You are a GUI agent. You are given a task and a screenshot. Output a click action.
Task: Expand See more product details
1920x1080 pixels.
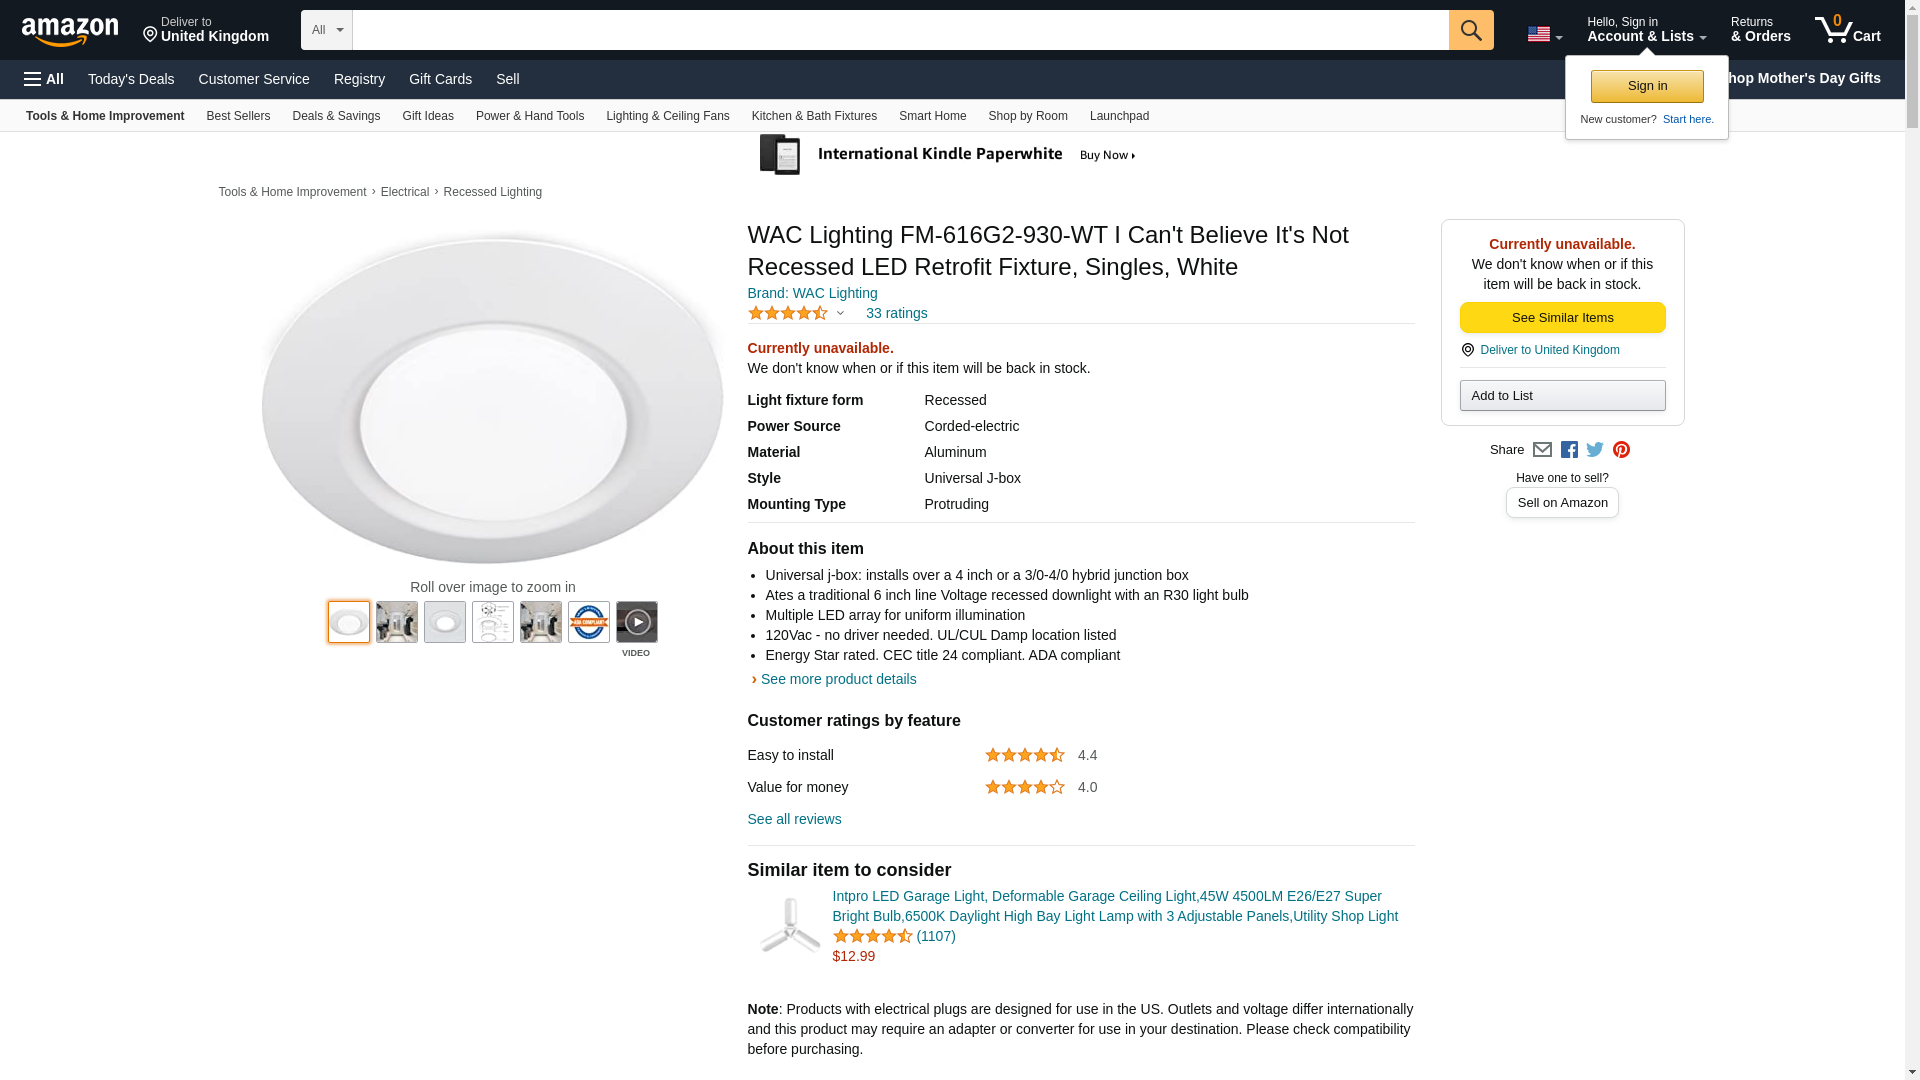click(837, 679)
